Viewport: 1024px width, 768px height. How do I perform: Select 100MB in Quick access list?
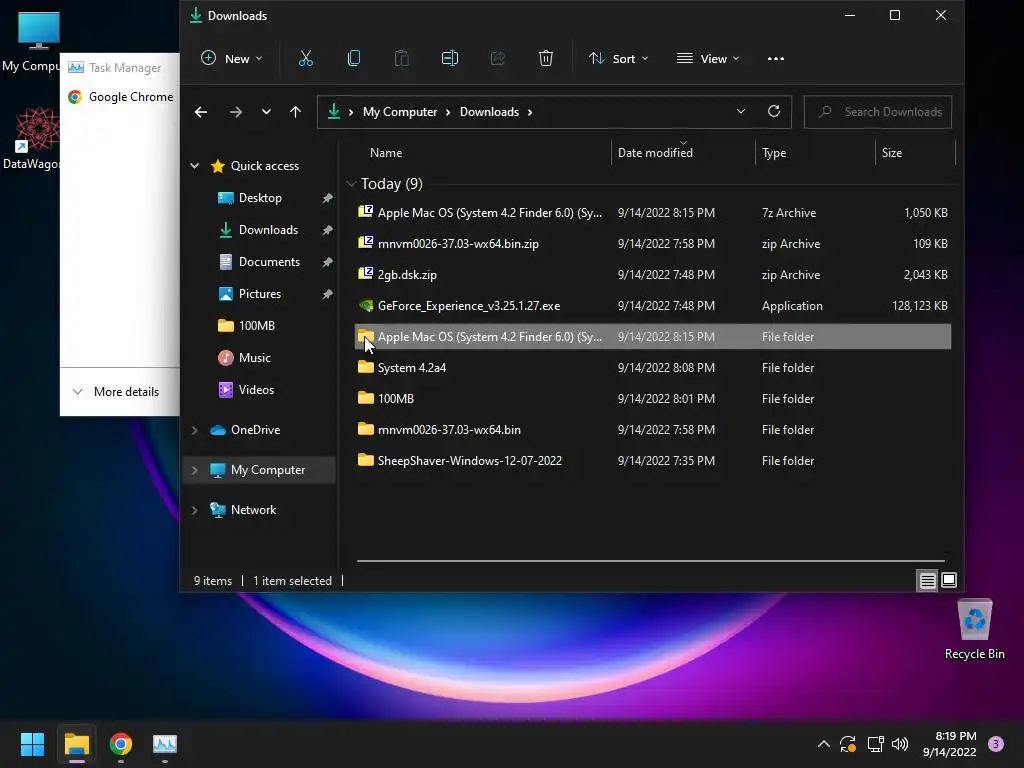(x=257, y=326)
